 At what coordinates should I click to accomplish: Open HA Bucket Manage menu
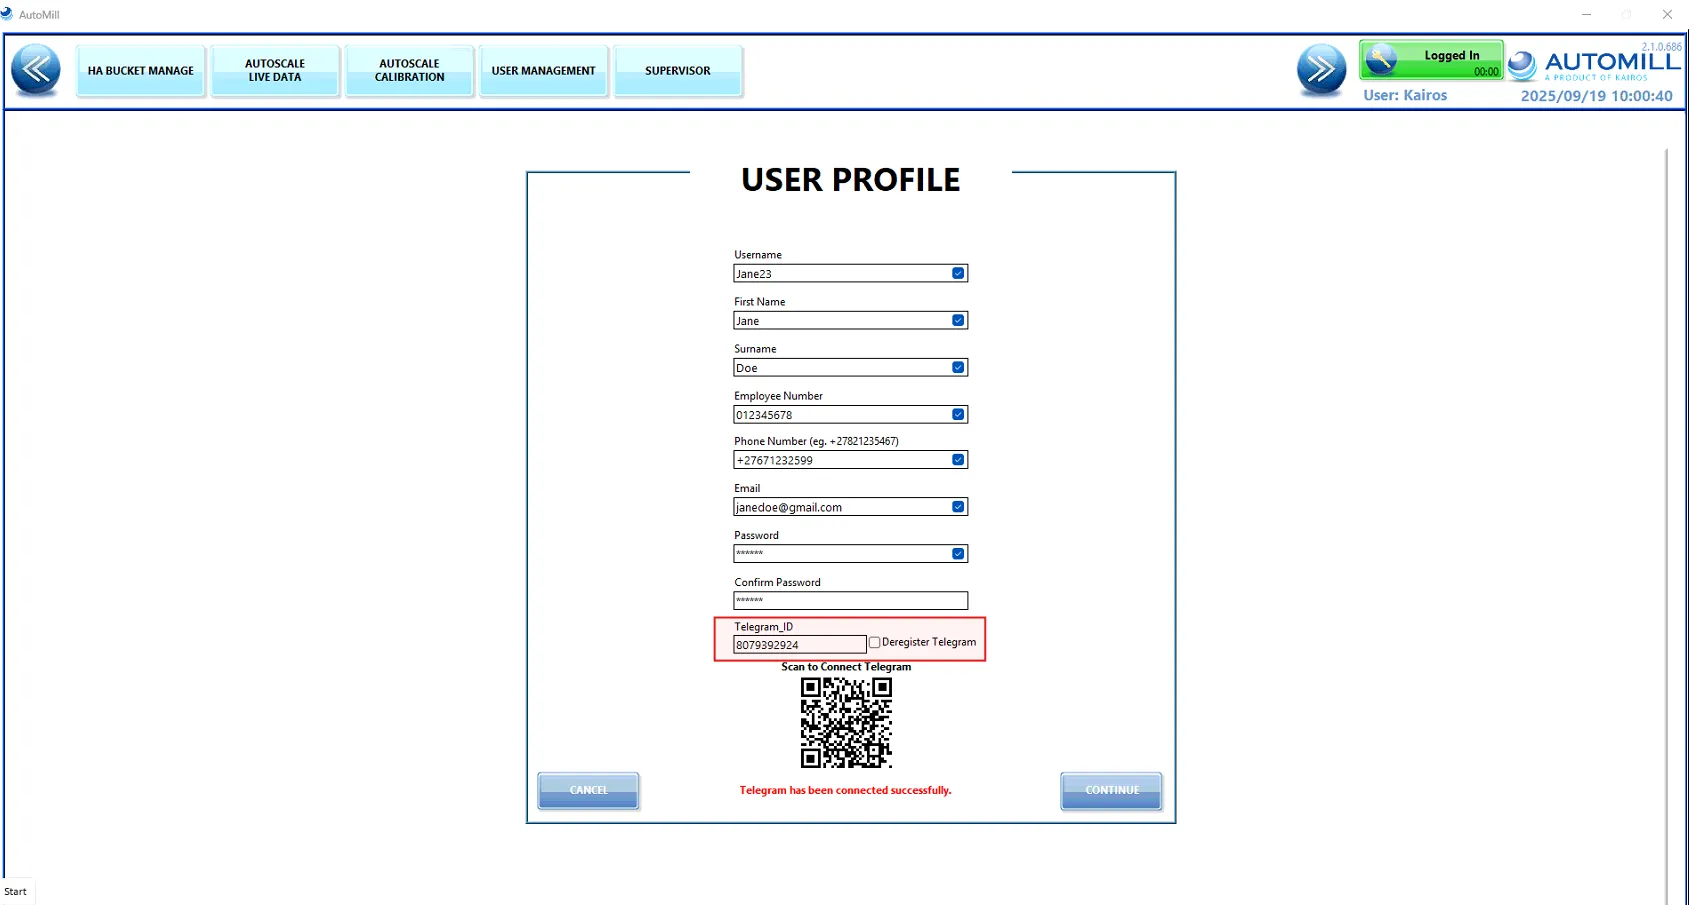click(x=141, y=71)
